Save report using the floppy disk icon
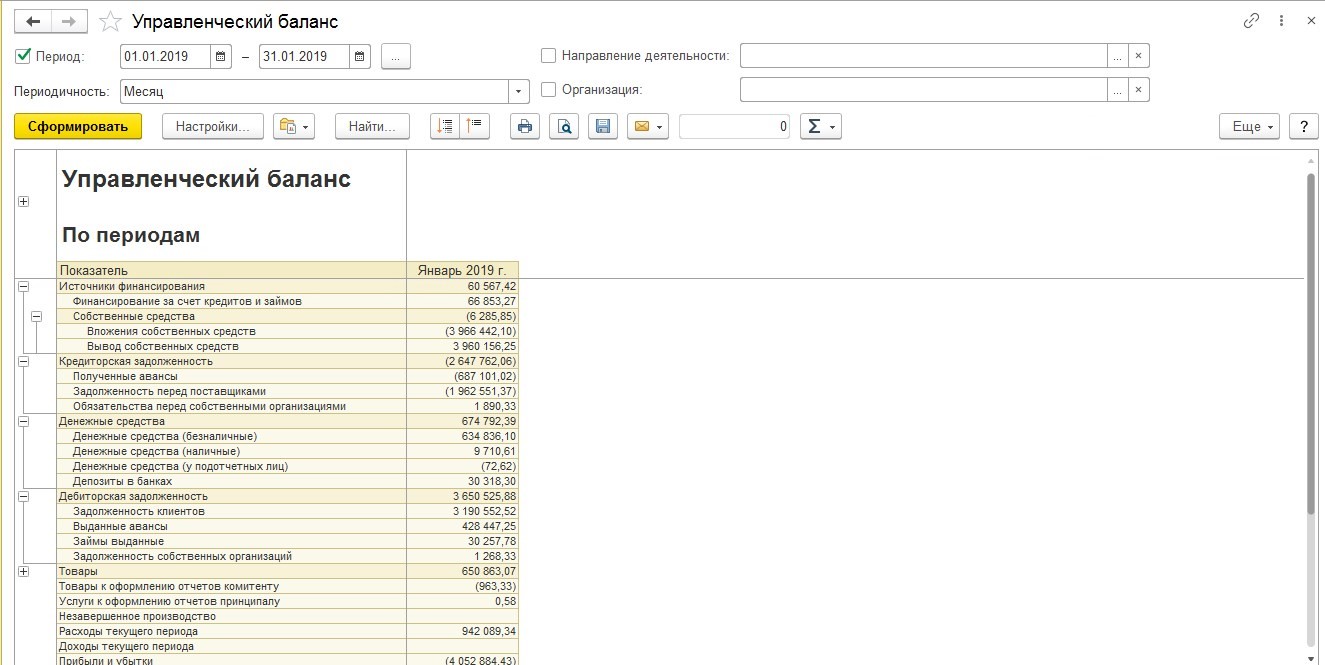 coord(602,126)
